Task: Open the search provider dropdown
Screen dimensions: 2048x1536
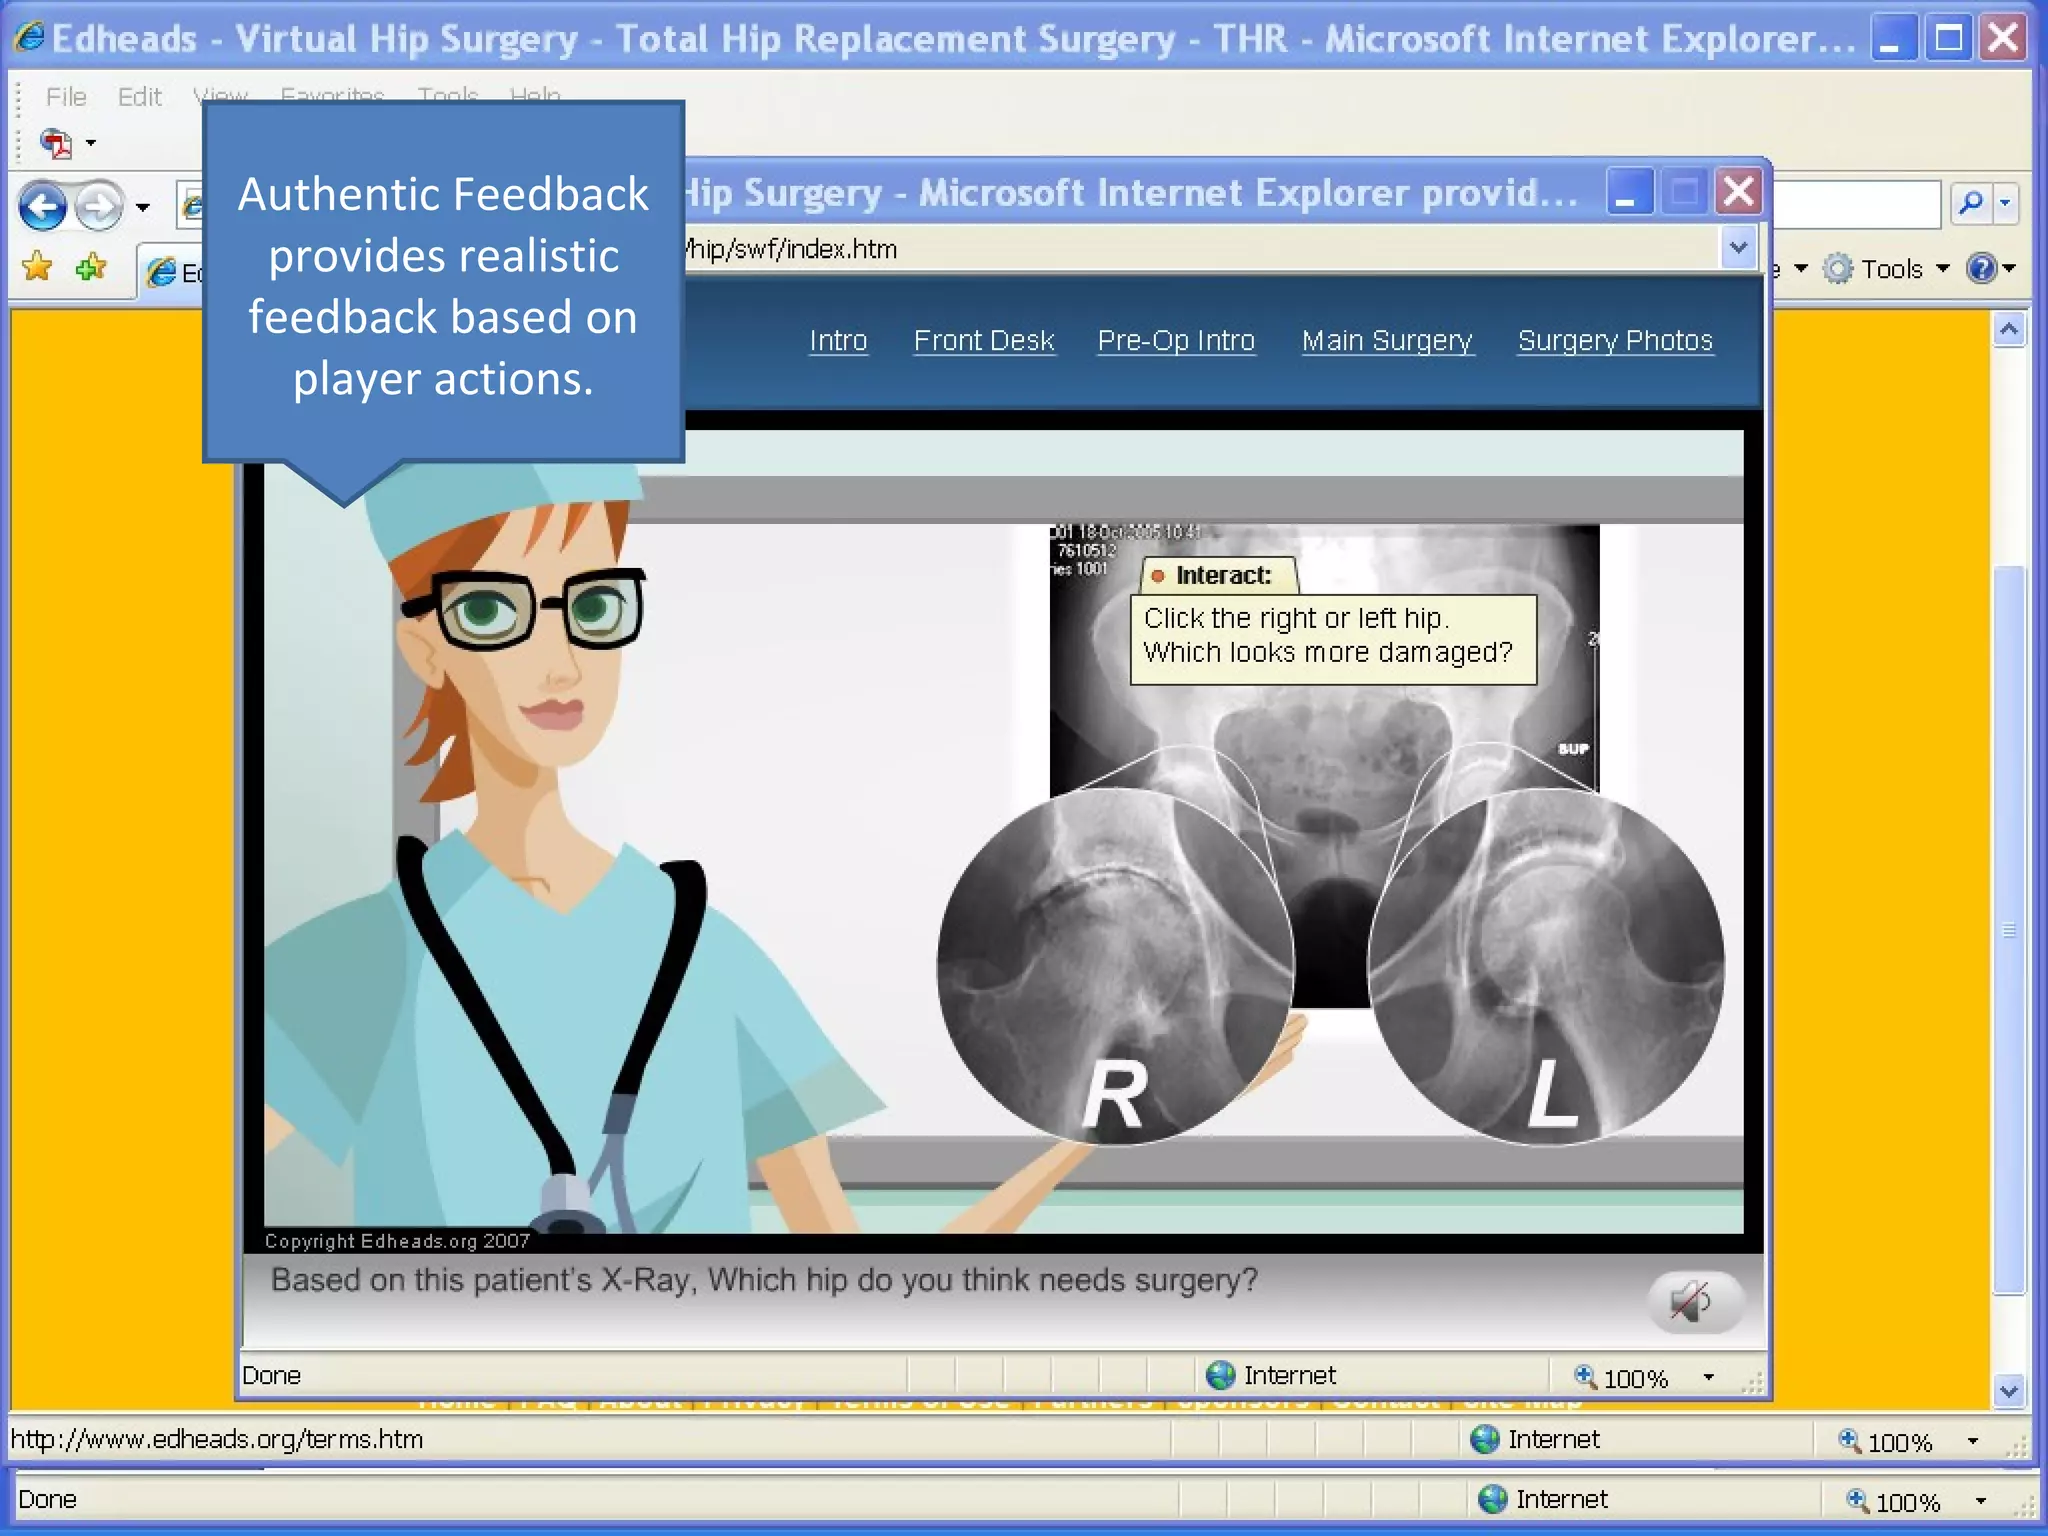Action: coord(2005,203)
